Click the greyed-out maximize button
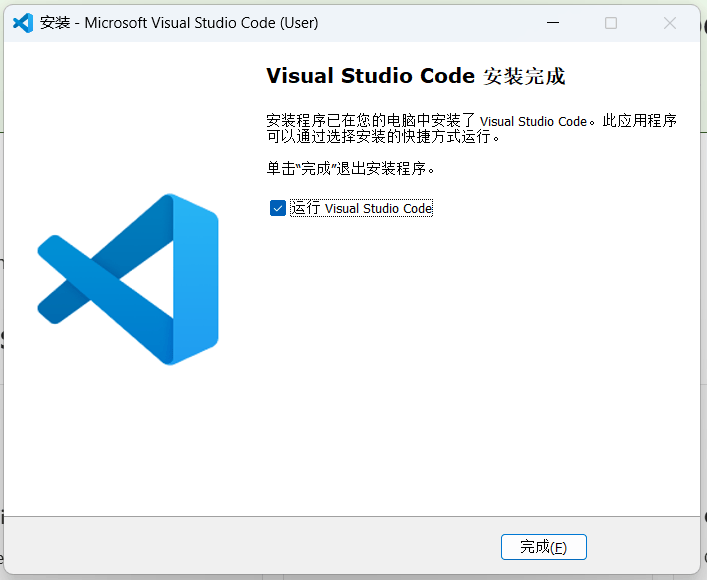The width and height of the screenshot is (707, 580). coord(611,22)
